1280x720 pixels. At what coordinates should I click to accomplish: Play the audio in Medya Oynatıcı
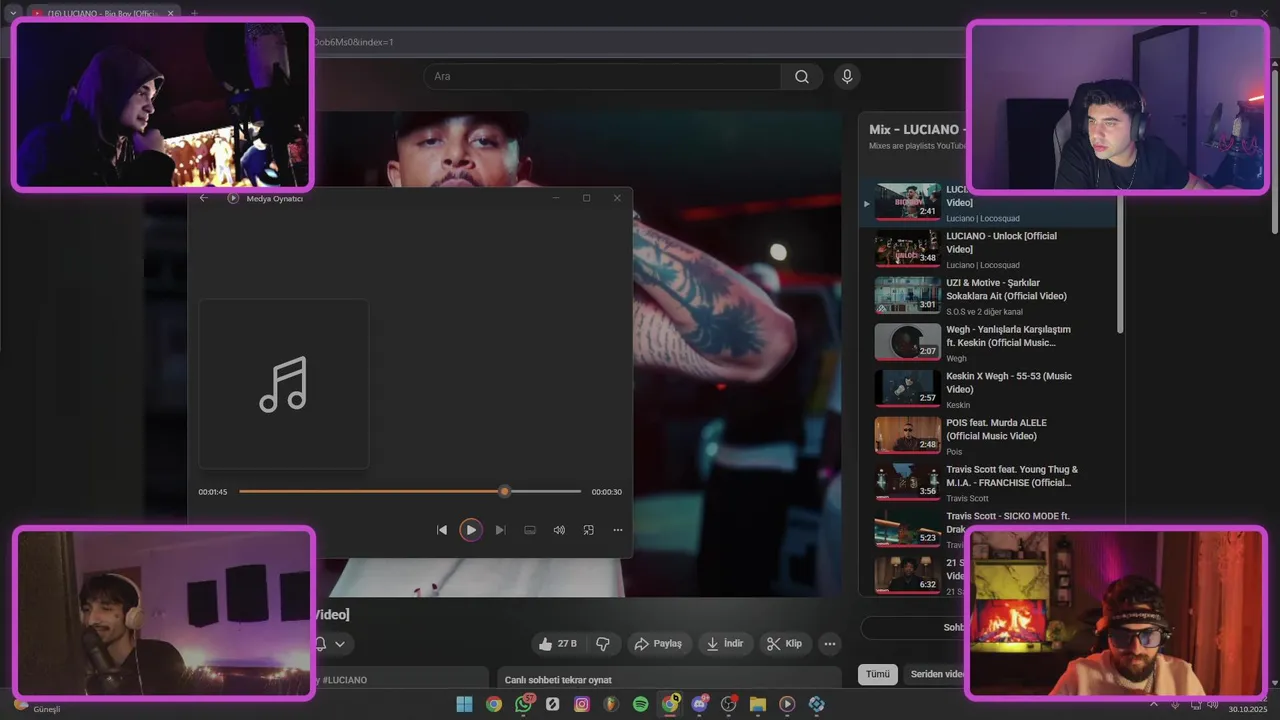(471, 530)
